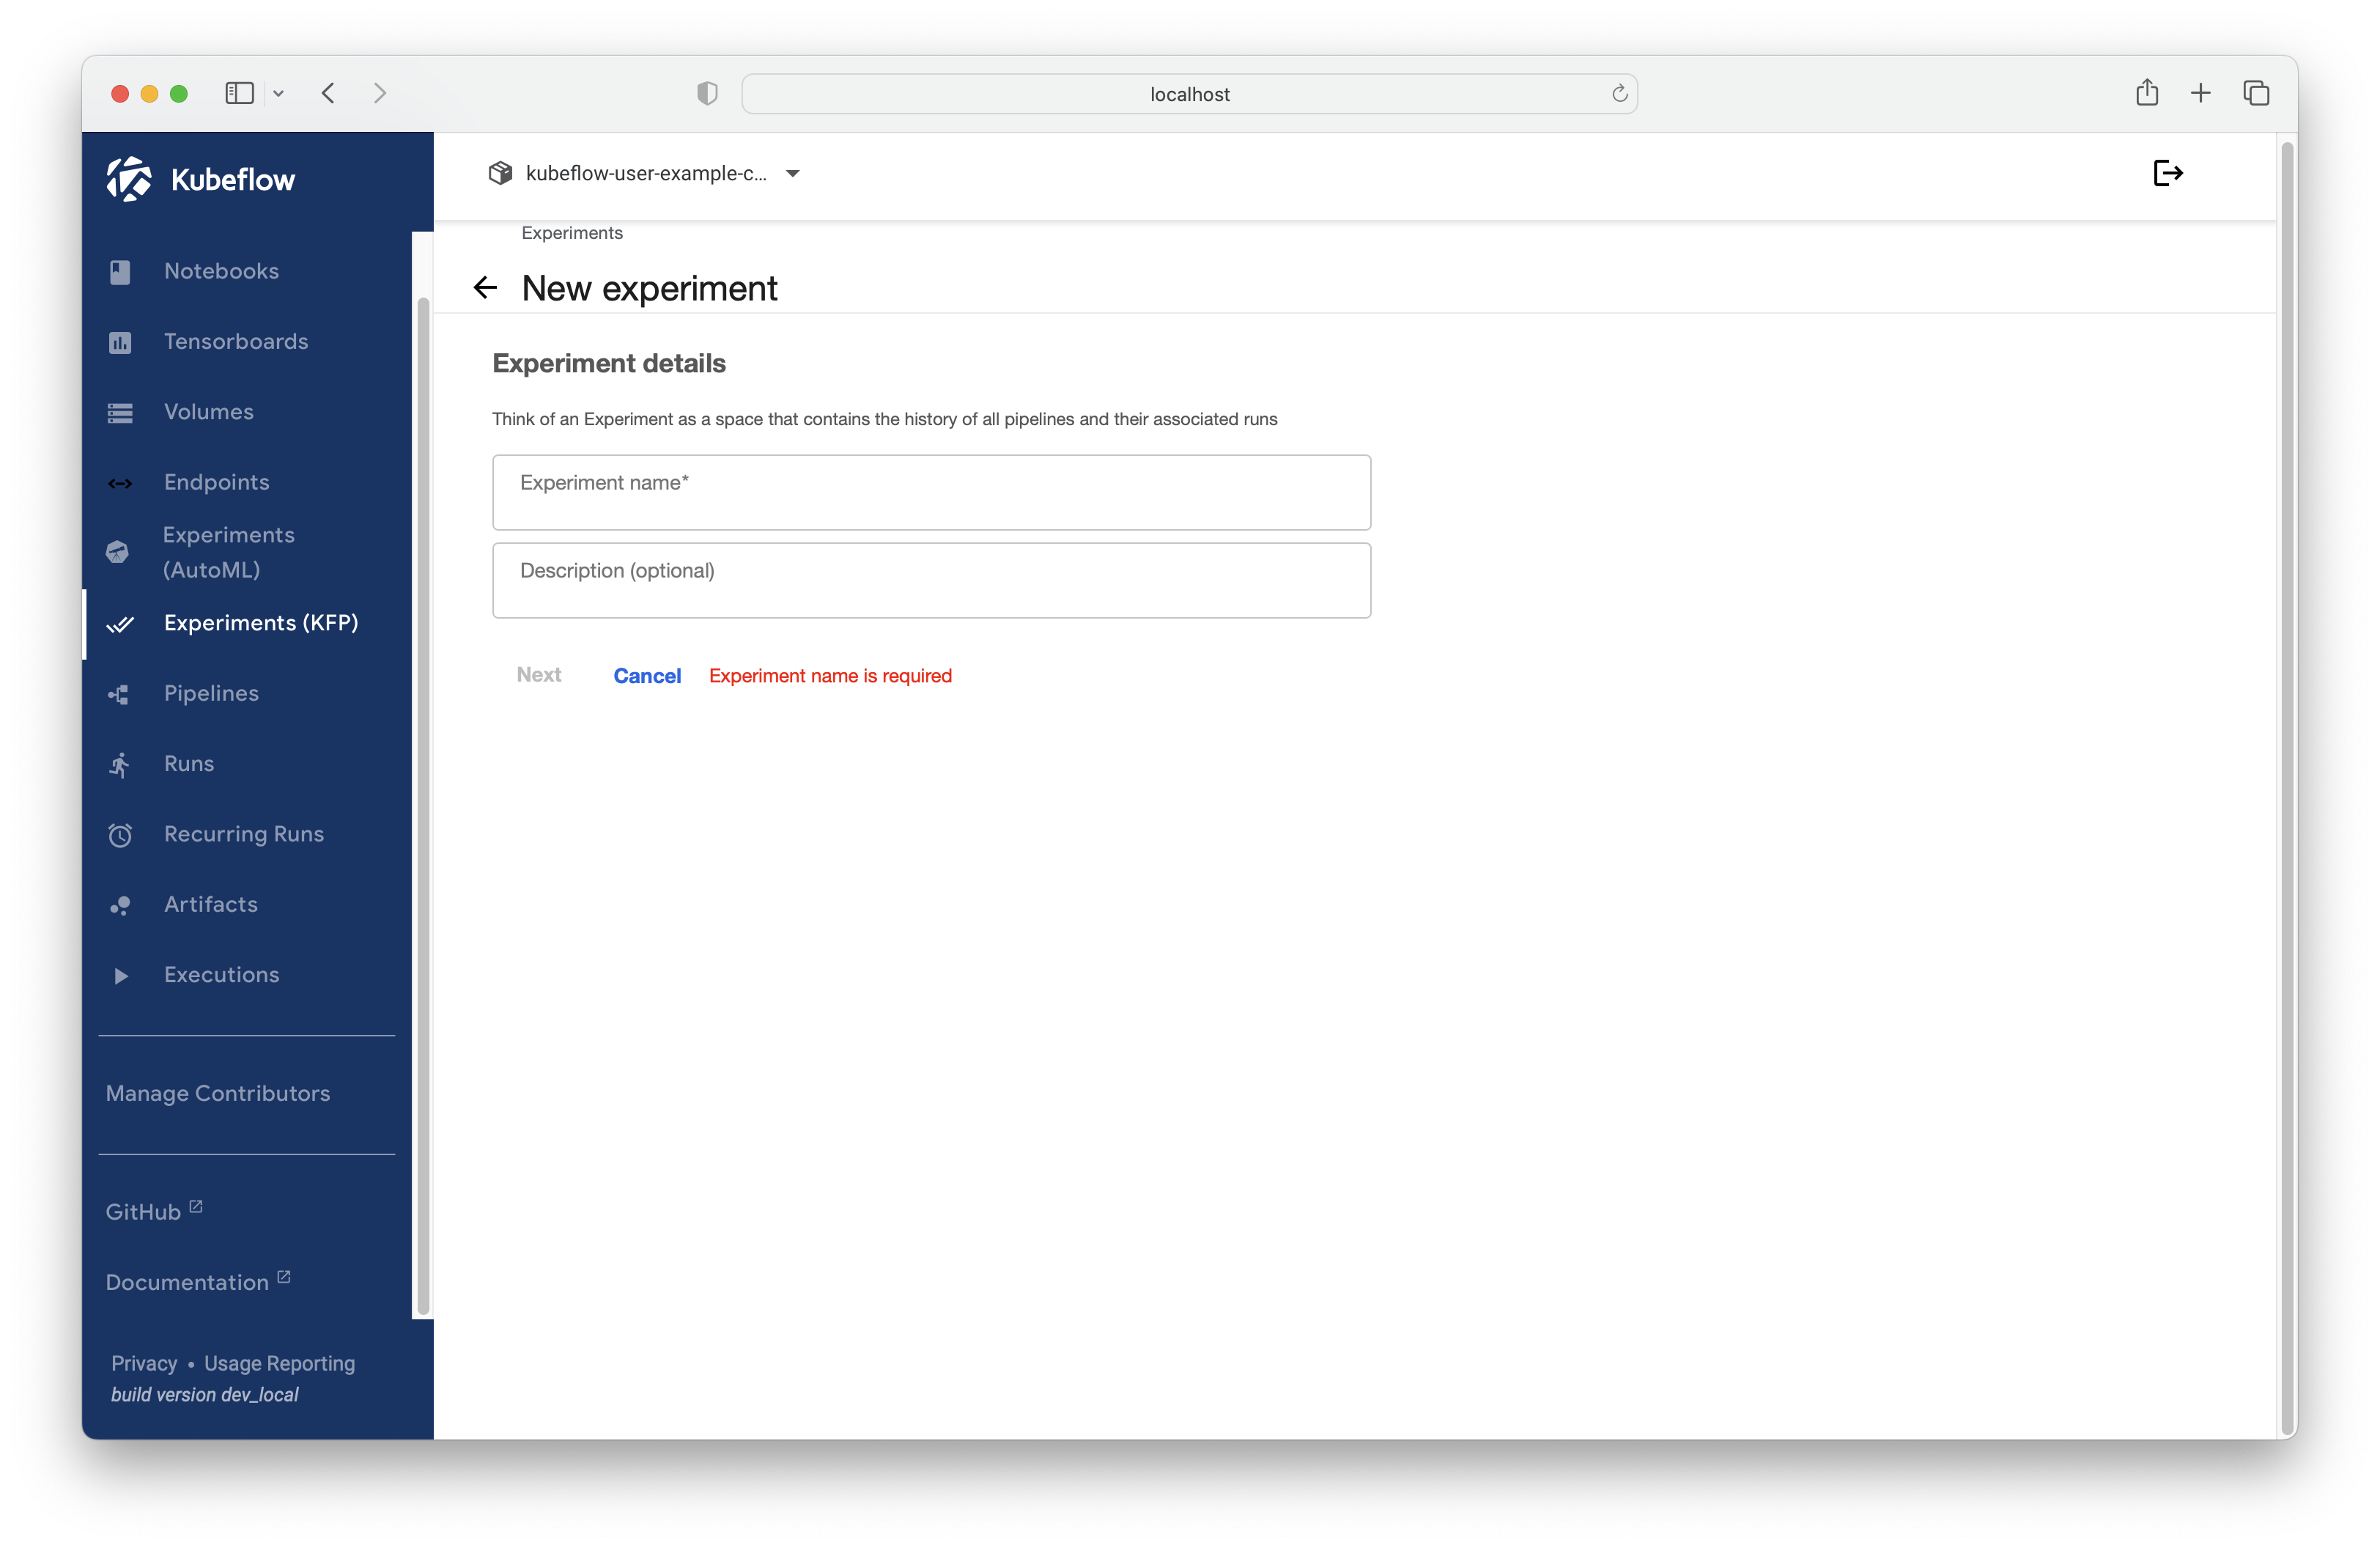Image resolution: width=2380 pixels, height=1548 pixels.
Task: Open a new tab with plus icon
Action: tap(2200, 93)
